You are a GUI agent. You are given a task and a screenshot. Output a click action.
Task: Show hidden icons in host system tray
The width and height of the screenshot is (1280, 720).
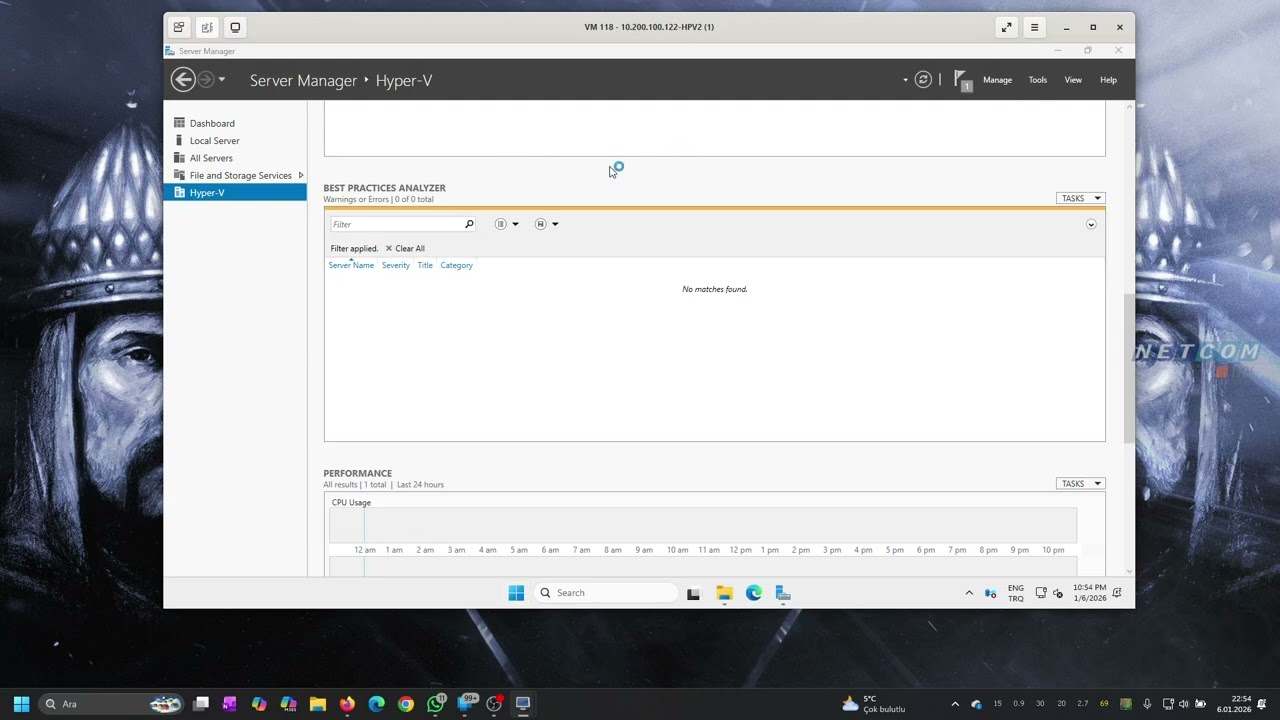tap(955, 704)
